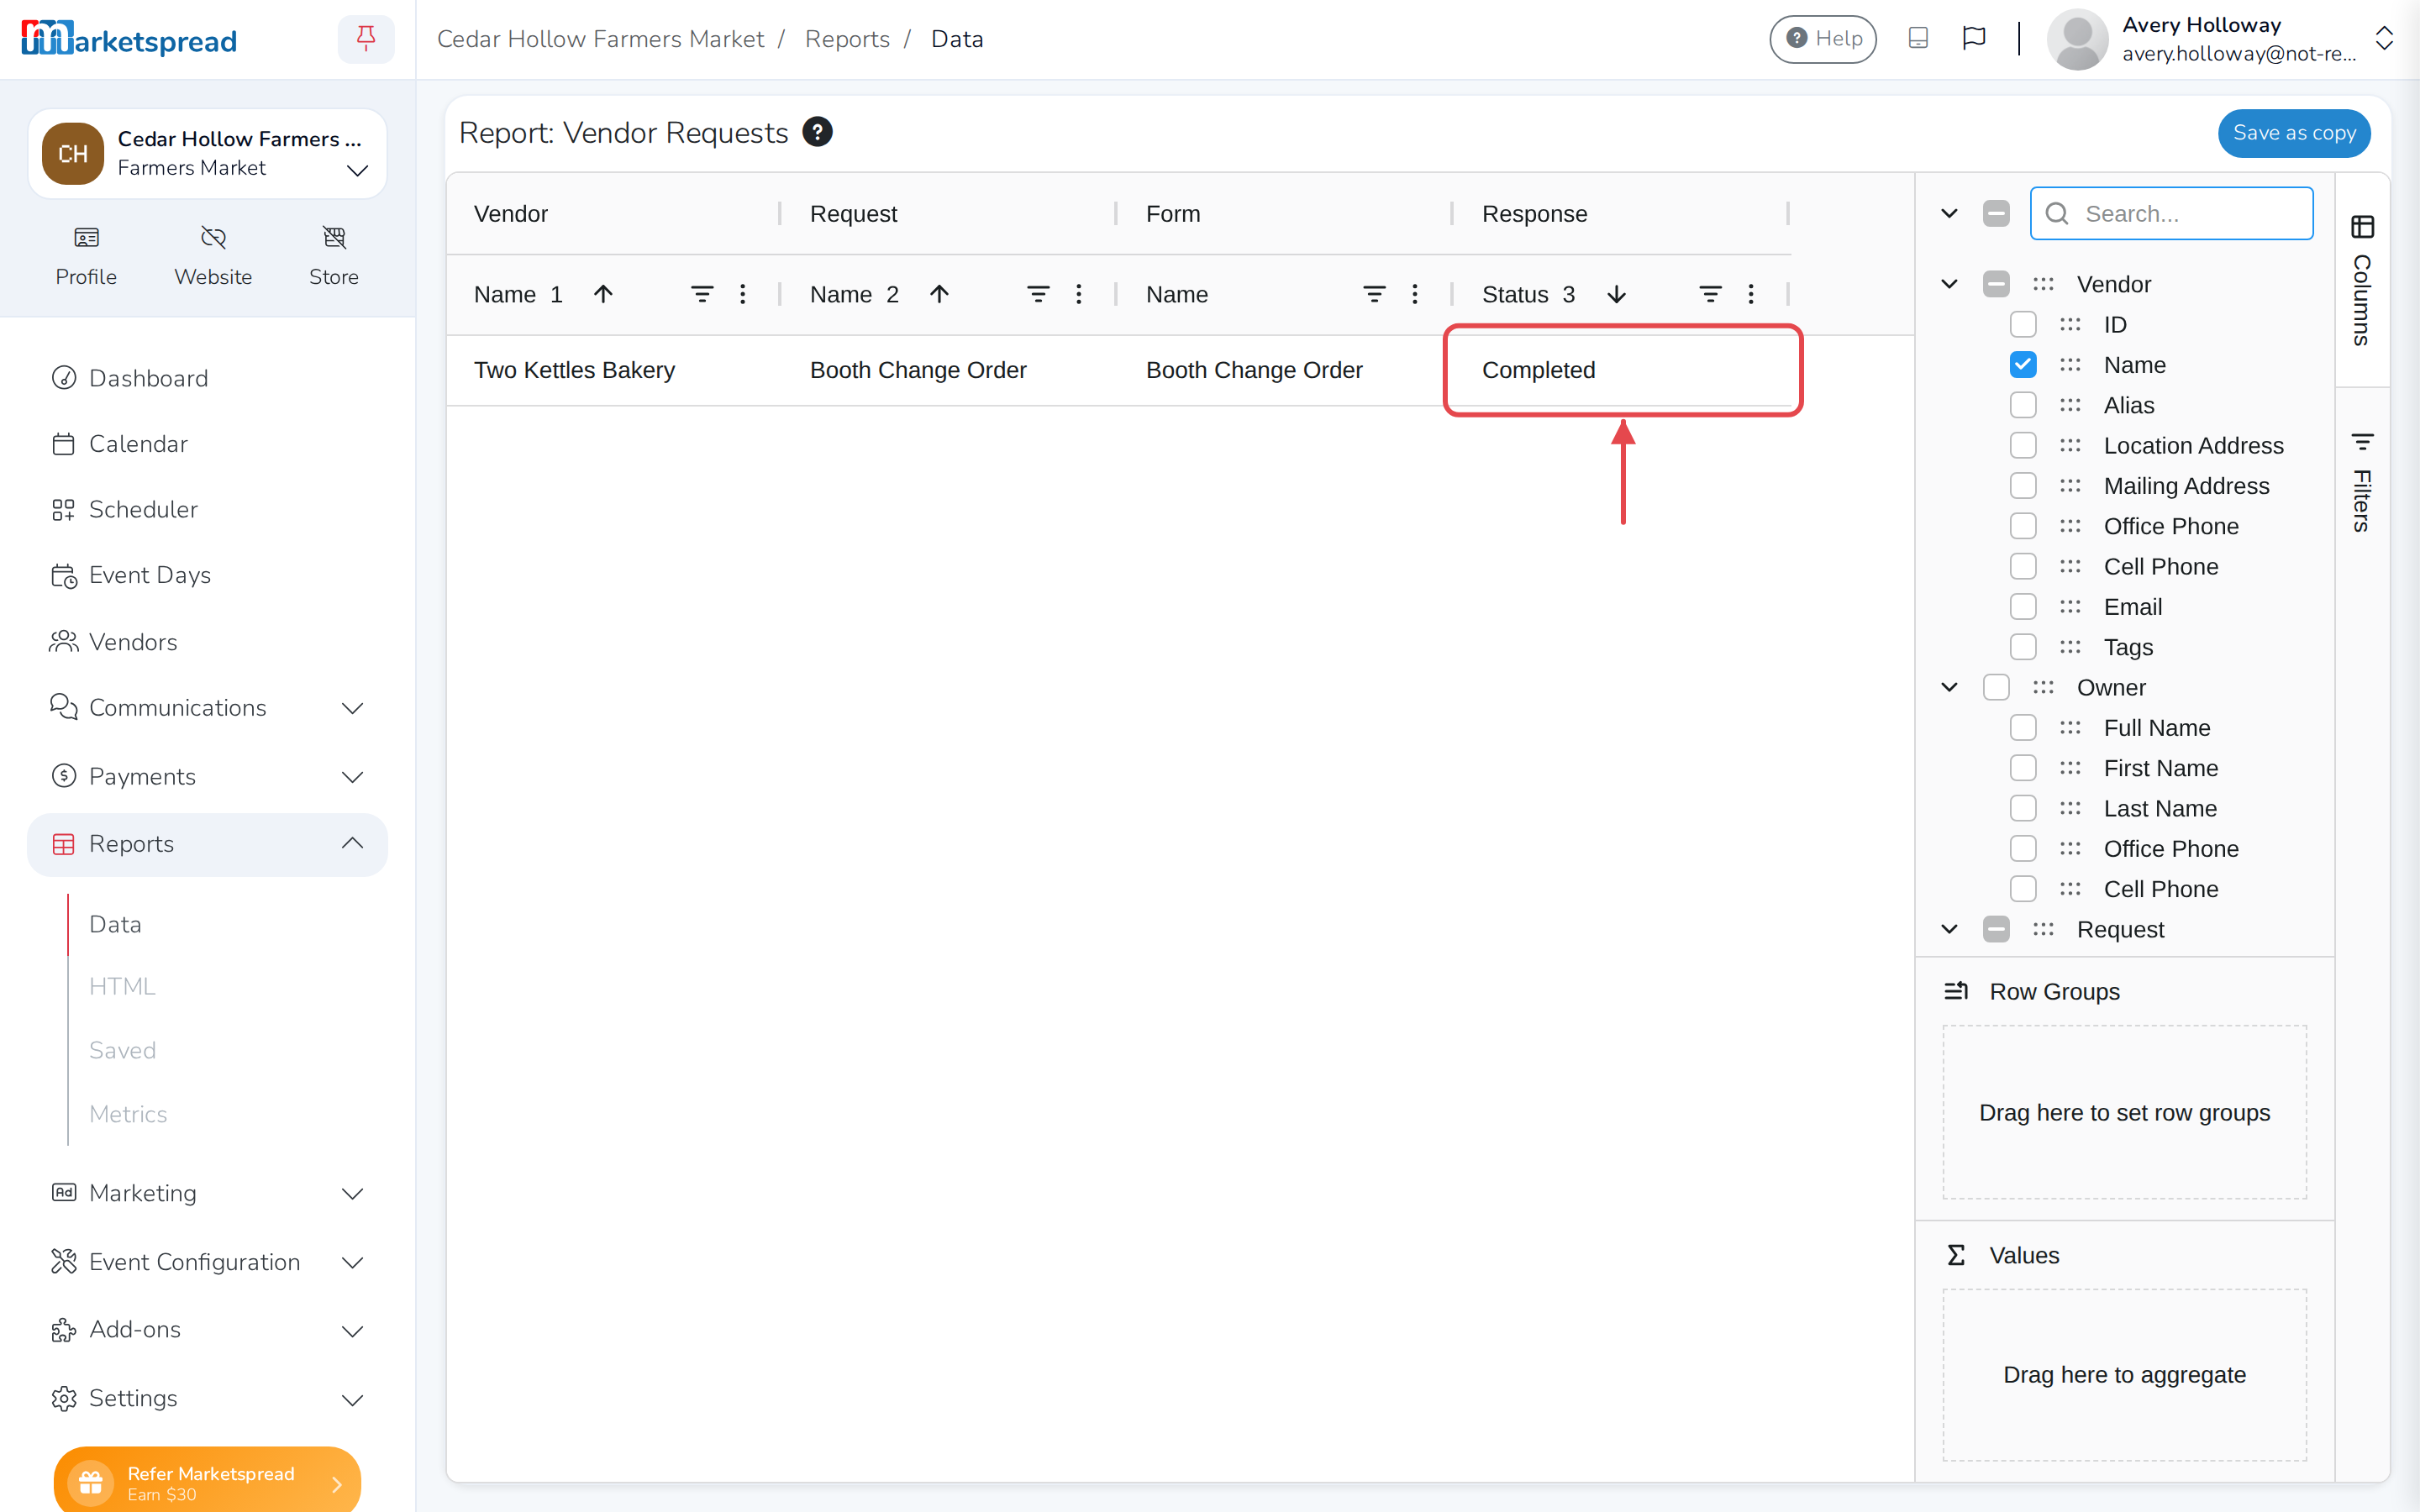Open the report help question mark icon

tap(817, 132)
